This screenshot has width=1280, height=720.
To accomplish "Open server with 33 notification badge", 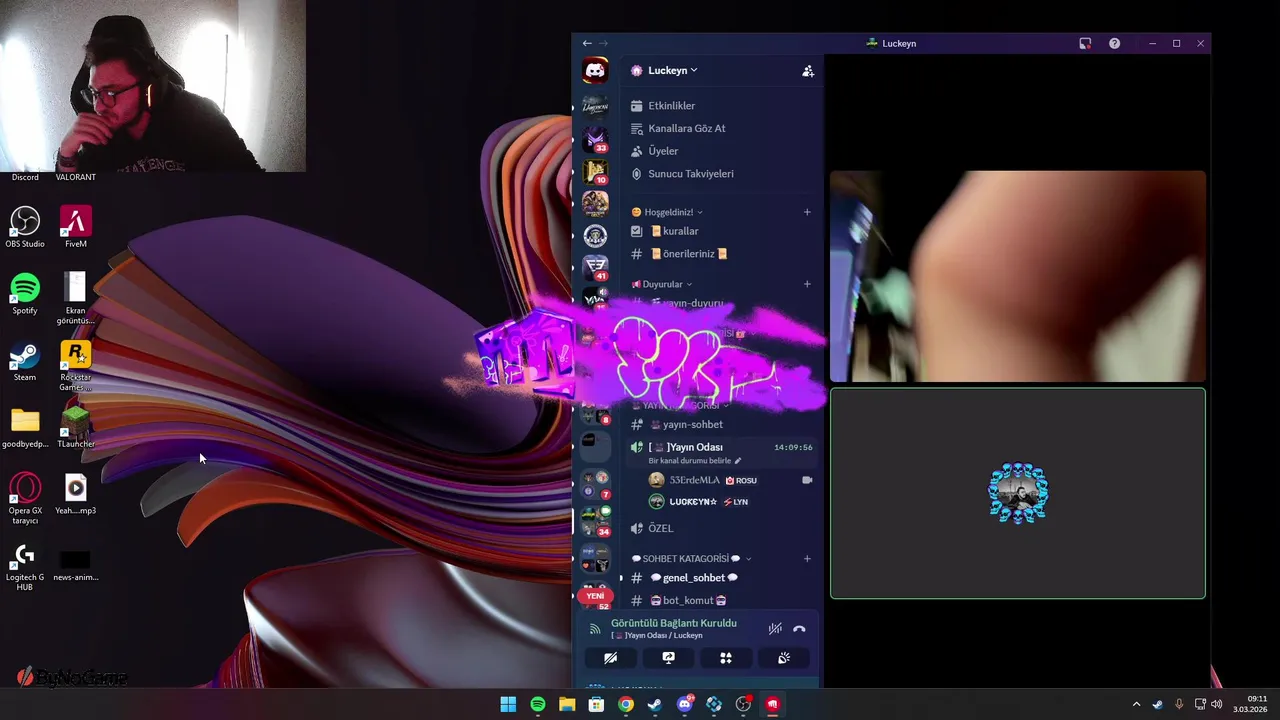I will pos(595,139).
